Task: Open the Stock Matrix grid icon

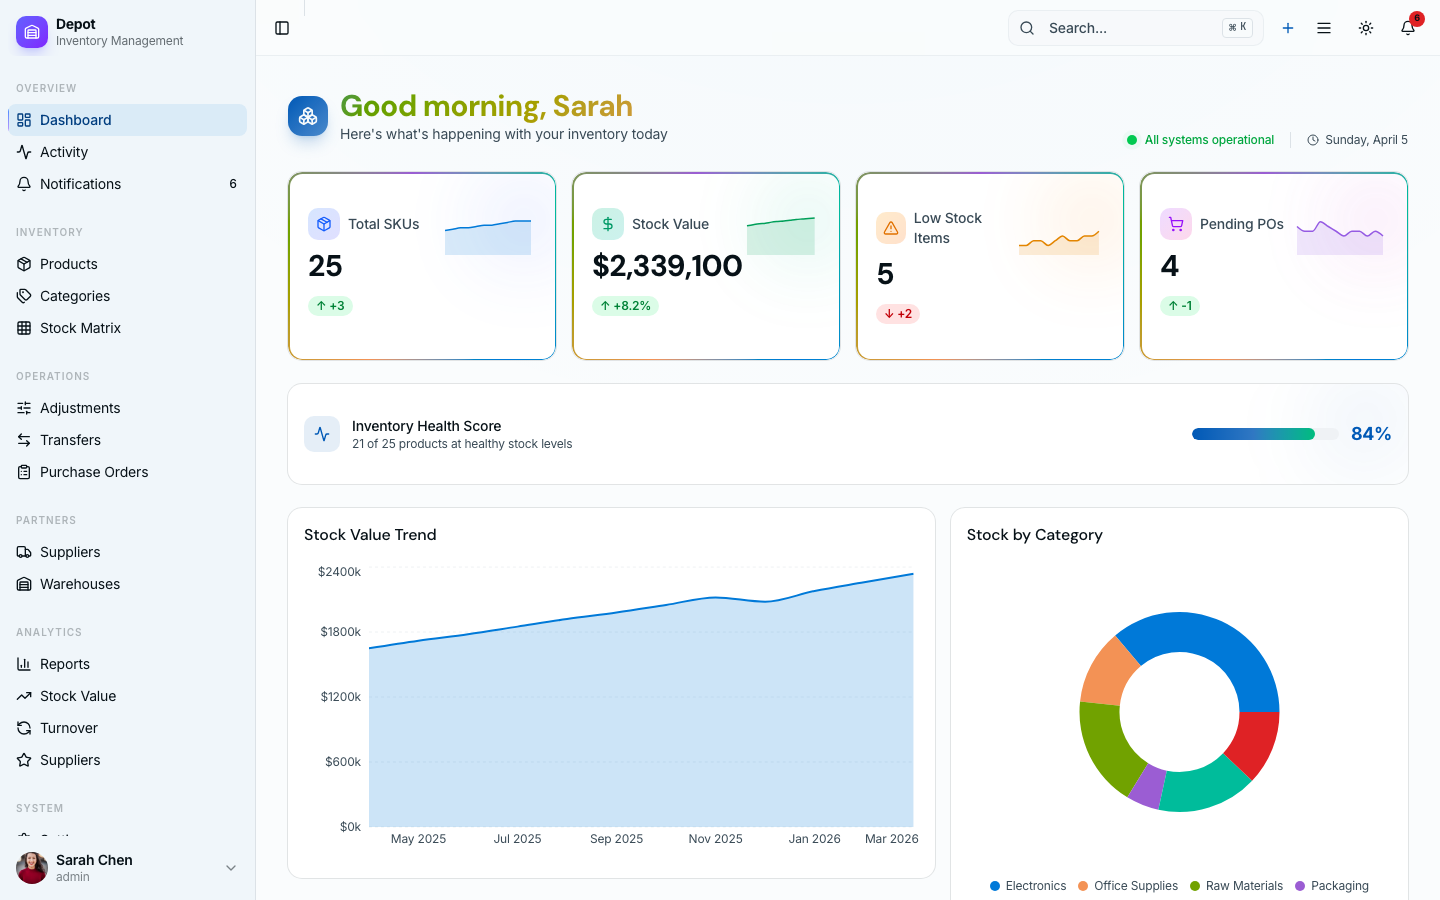Action: (x=22, y=328)
